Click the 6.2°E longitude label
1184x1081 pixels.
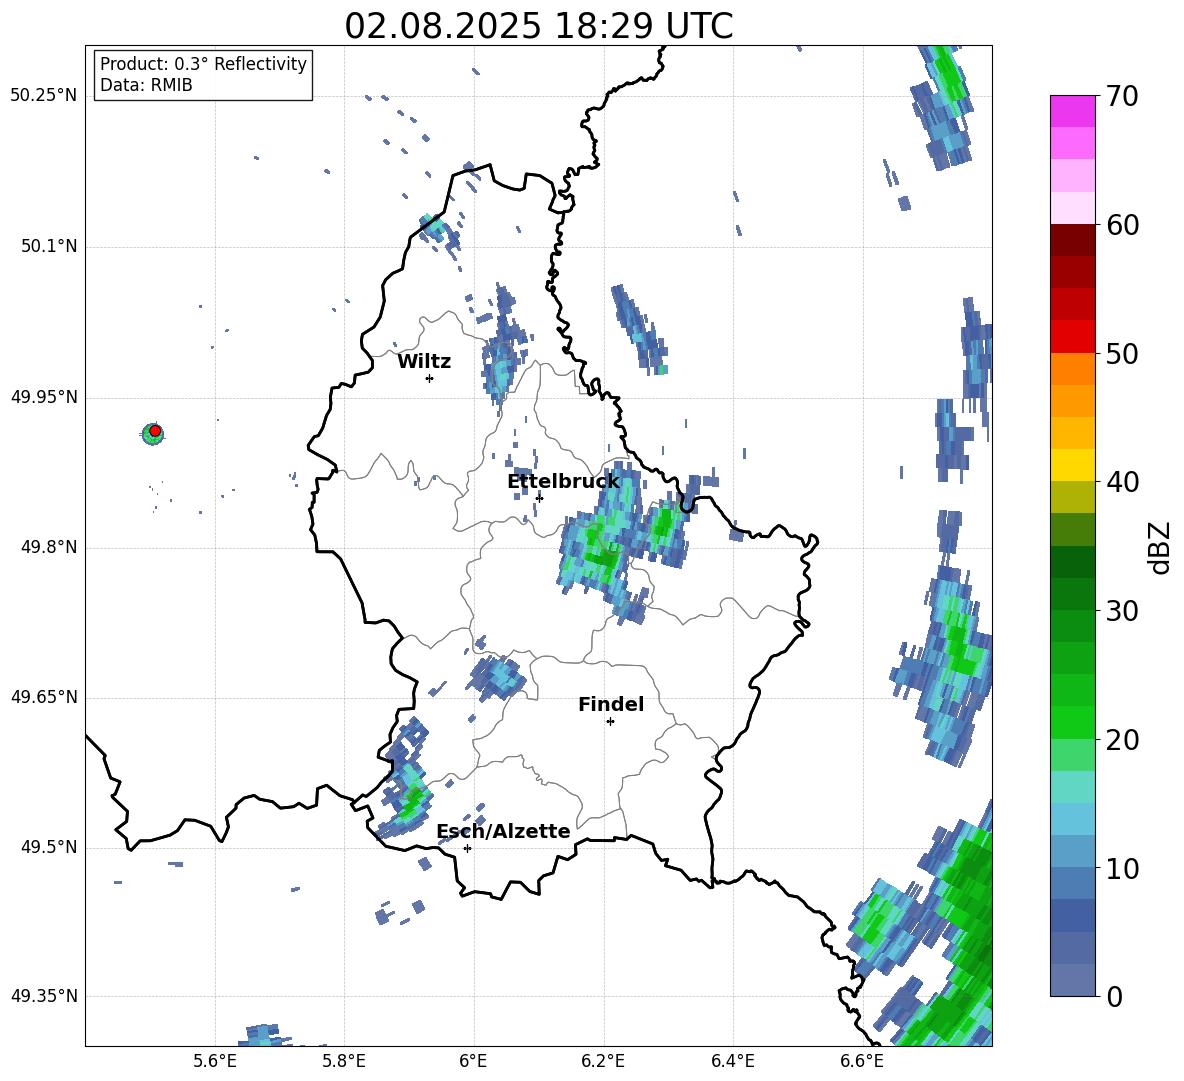(x=603, y=1061)
